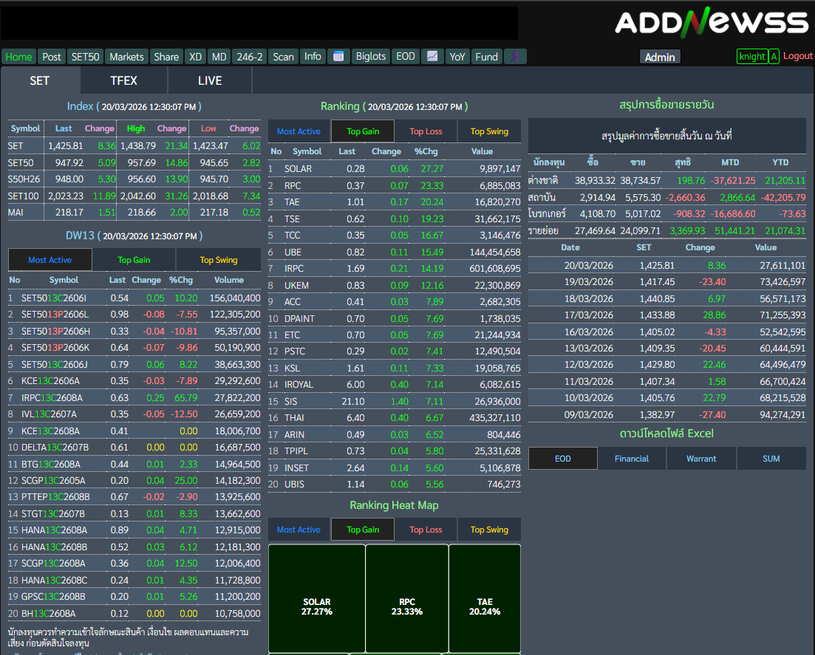Image resolution: width=815 pixels, height=655 pixels.
Task: Show Top Swing in the DW13 panel
Action: coord(218,260)
